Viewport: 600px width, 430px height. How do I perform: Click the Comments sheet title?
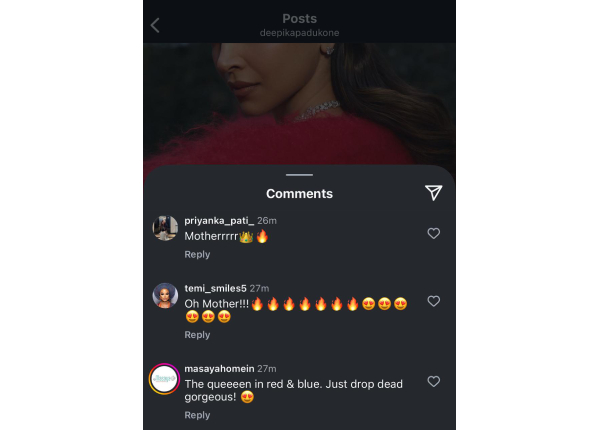coord(299,193)
